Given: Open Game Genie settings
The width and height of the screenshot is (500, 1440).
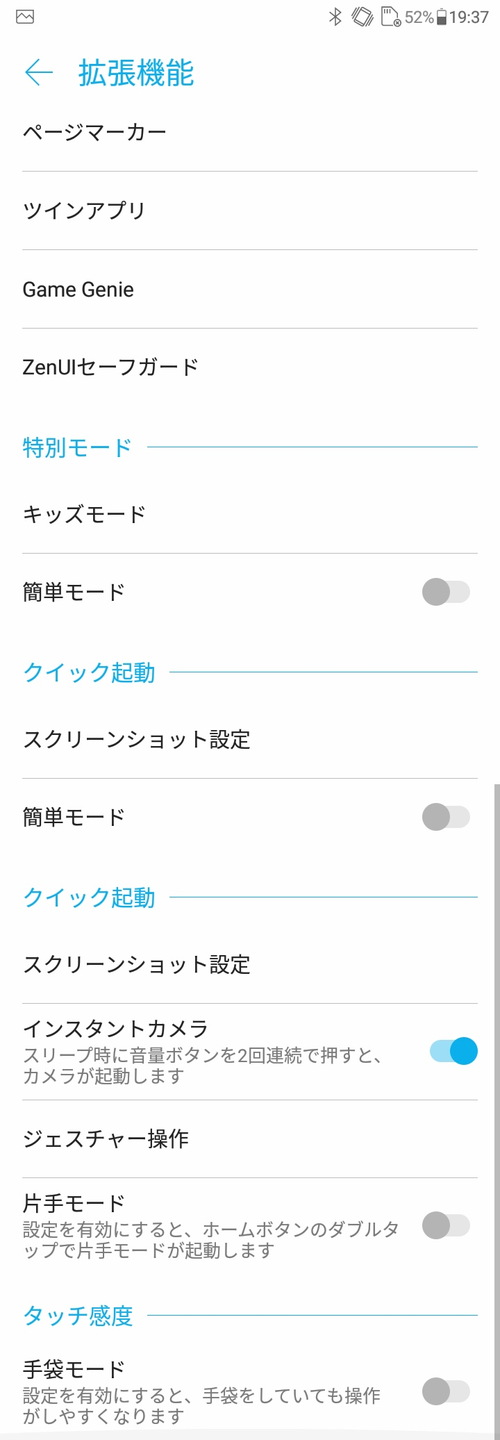Looking at the screenshot, I should point(250,289).
